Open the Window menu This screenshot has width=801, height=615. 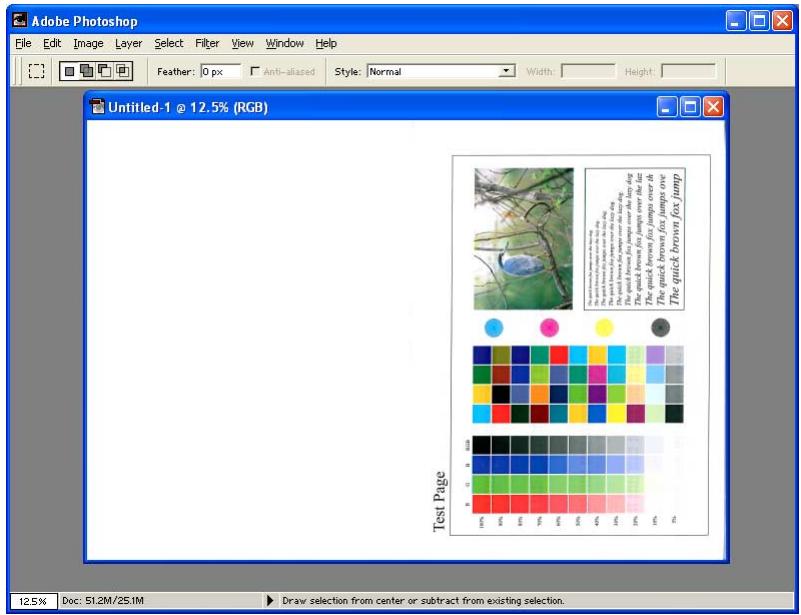click(x=285, y=43)
